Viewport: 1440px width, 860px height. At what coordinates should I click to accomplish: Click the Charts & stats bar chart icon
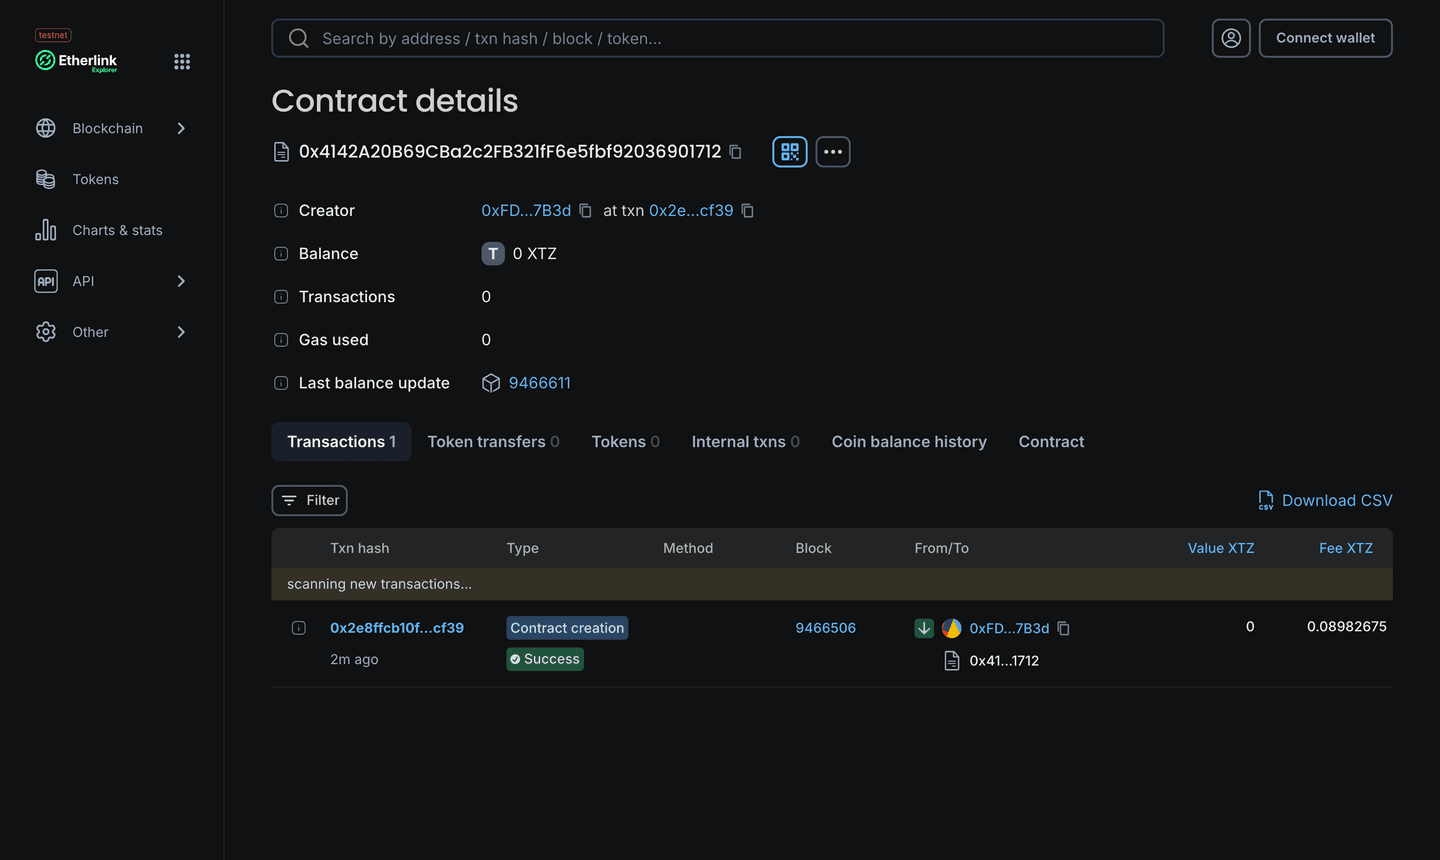tap(46, 230)
